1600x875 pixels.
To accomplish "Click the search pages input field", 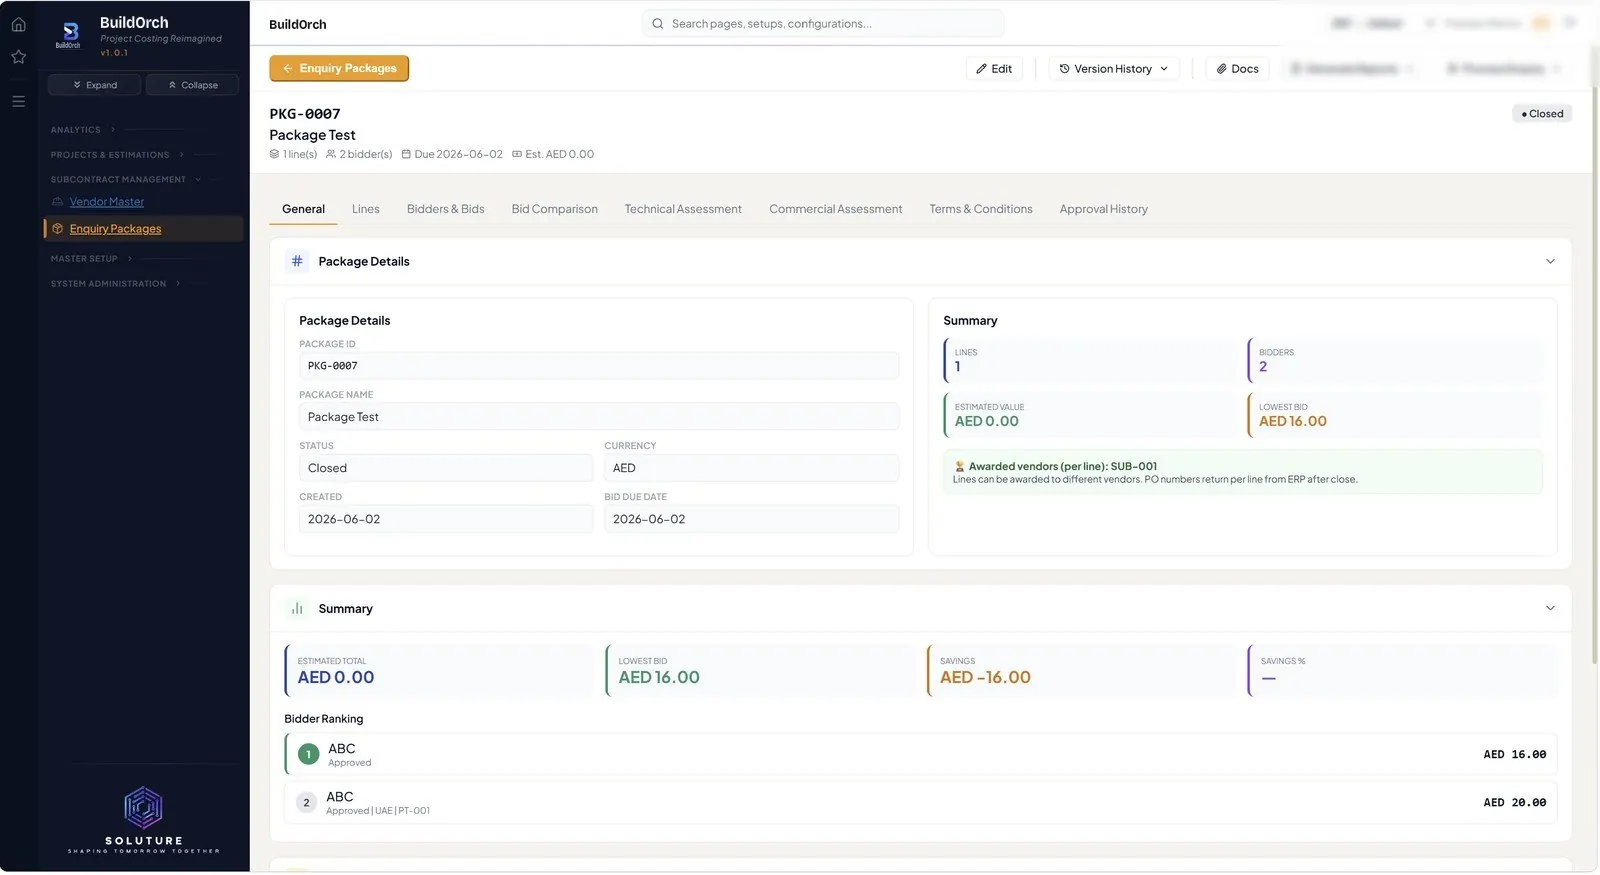I will (823, 24).
